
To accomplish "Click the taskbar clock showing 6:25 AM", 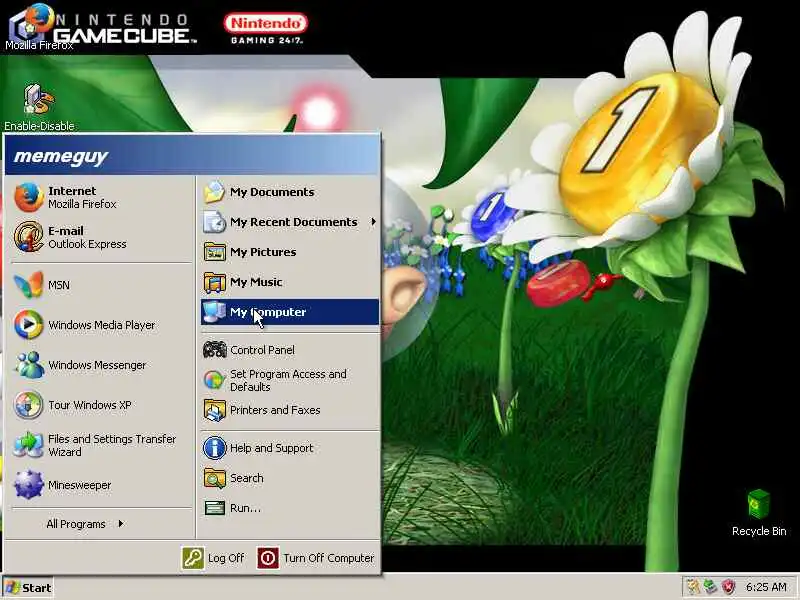I will click(766, 587).
